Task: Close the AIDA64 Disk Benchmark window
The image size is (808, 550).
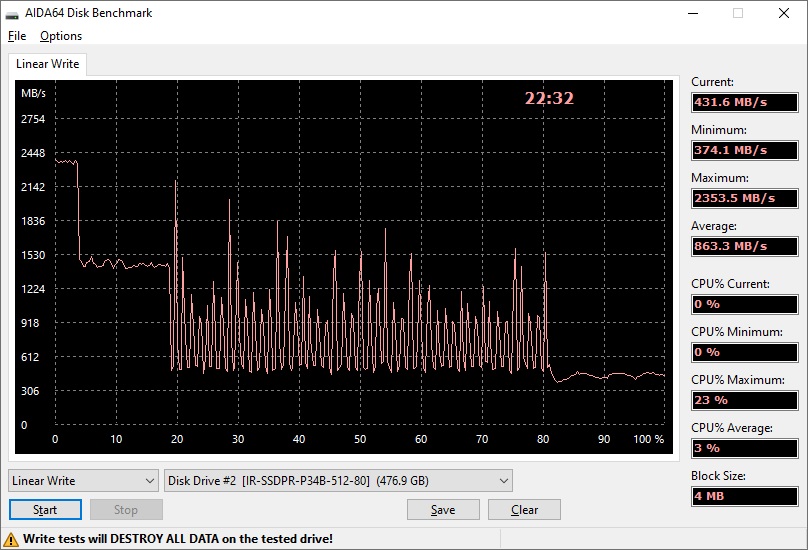Action: (784, 13)
